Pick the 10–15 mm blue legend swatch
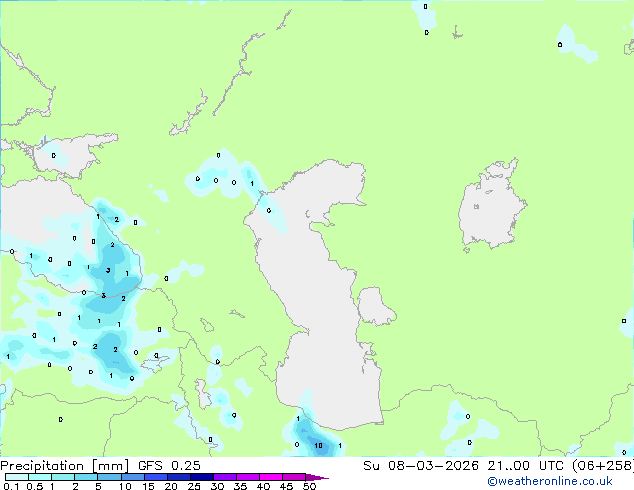This screenshot has width=634, height=490. (132, 477)
